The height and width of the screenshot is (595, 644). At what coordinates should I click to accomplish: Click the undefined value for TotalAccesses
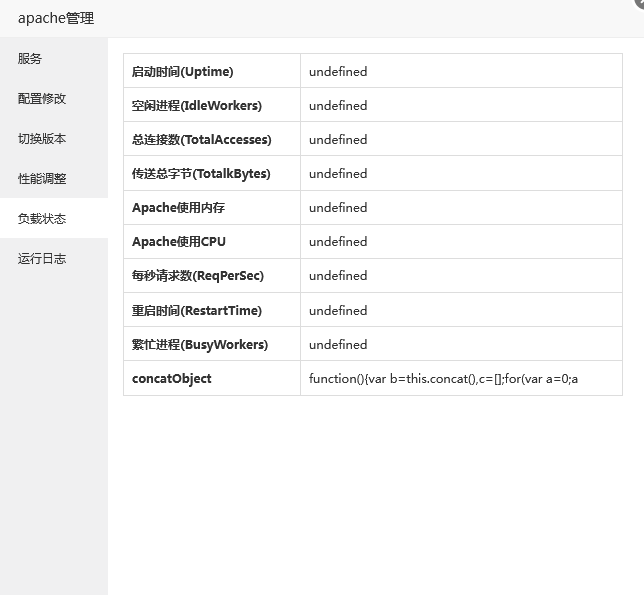[x=338, y=140]
